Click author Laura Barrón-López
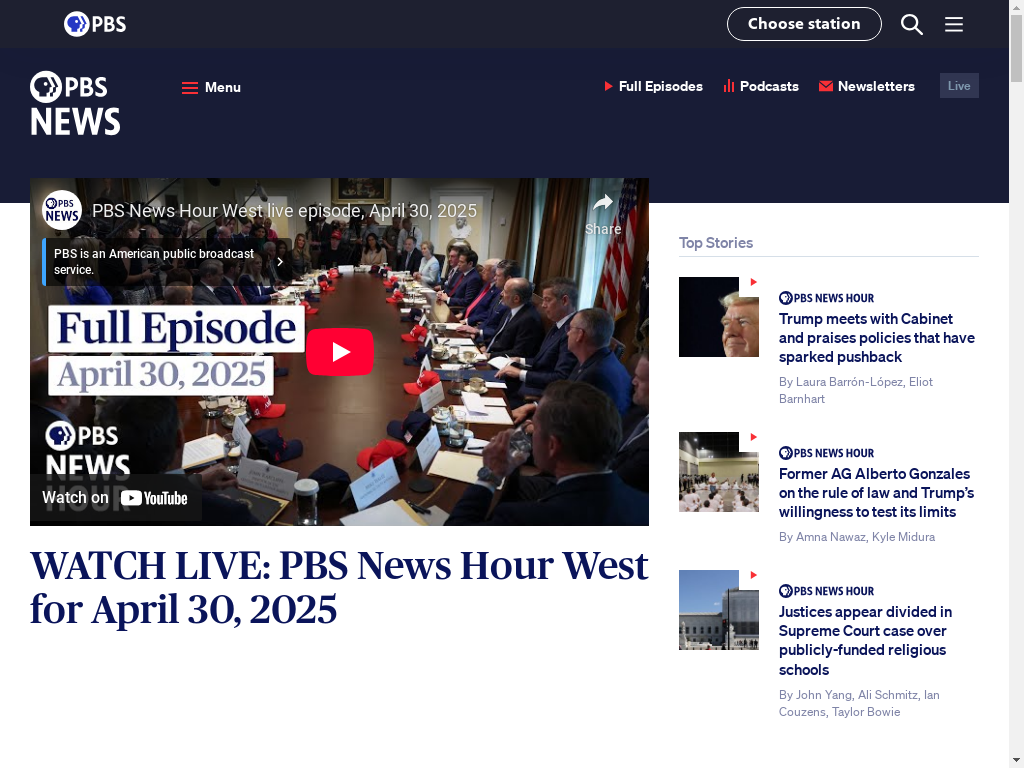This screenshot has height=768, width=1024. (849, 381)
